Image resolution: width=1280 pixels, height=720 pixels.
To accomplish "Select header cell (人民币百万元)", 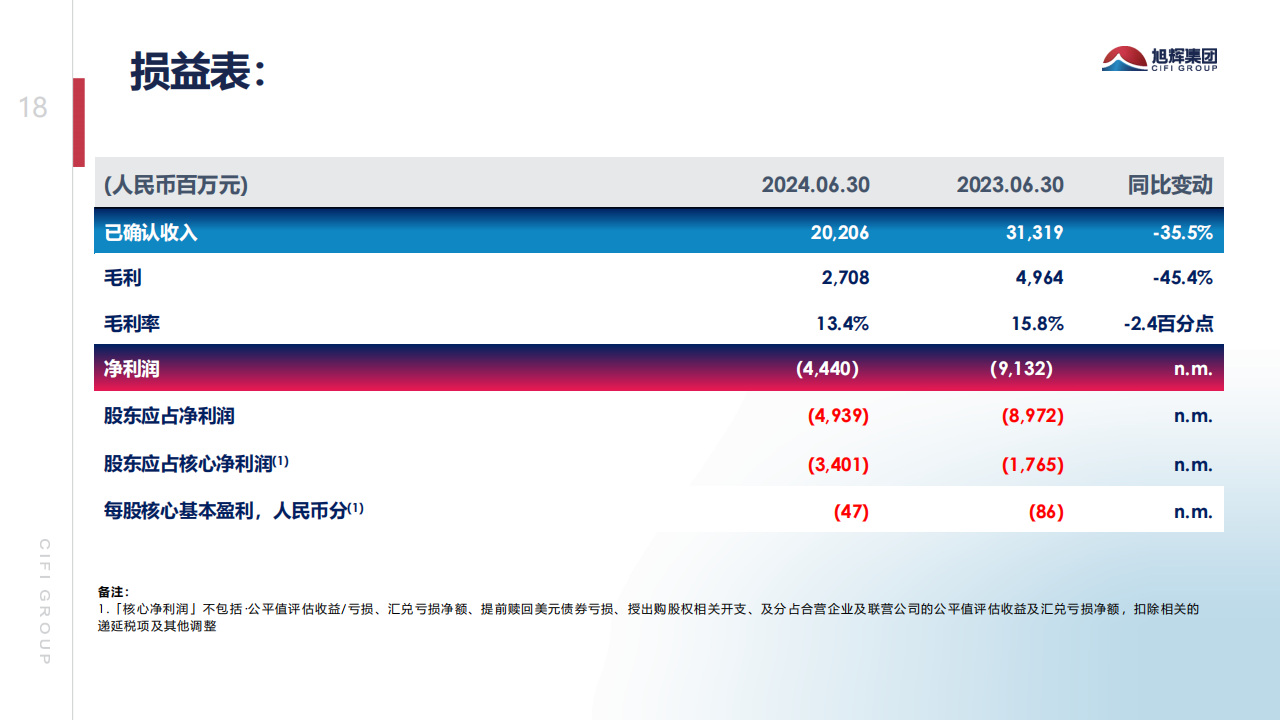I will [176, 185].
